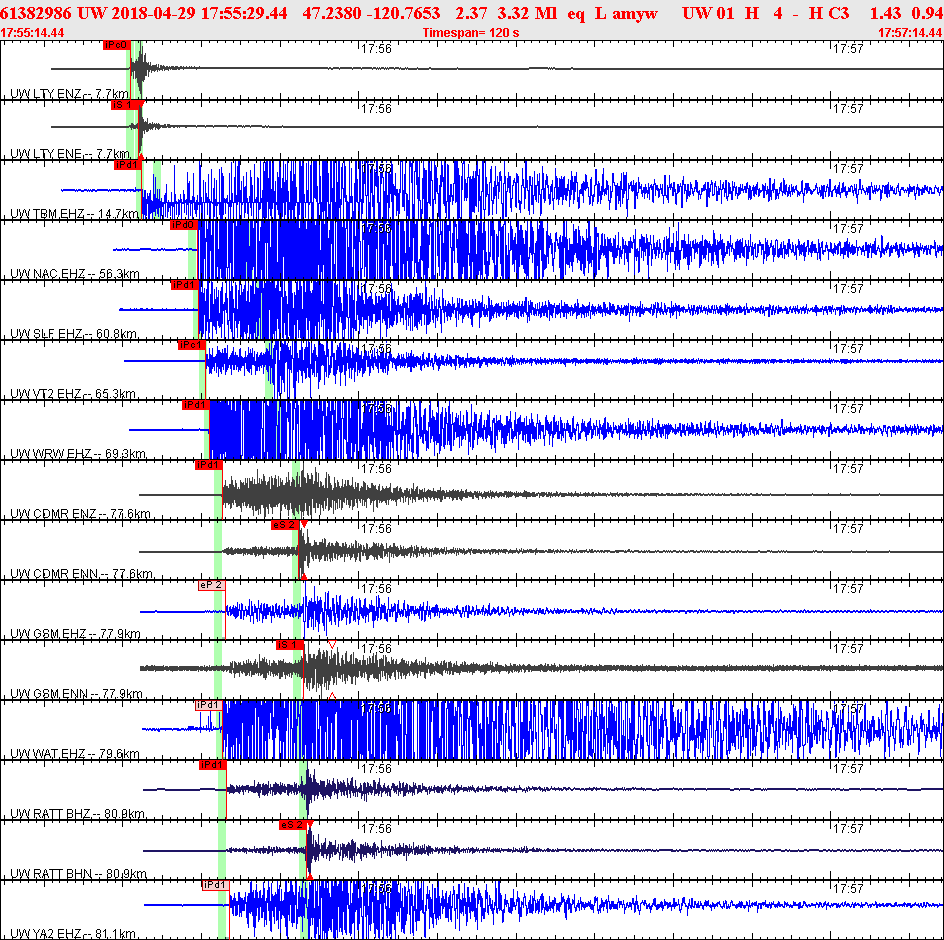Click the iPd1 pick flag on WRW EHZ

click(195, 405)
